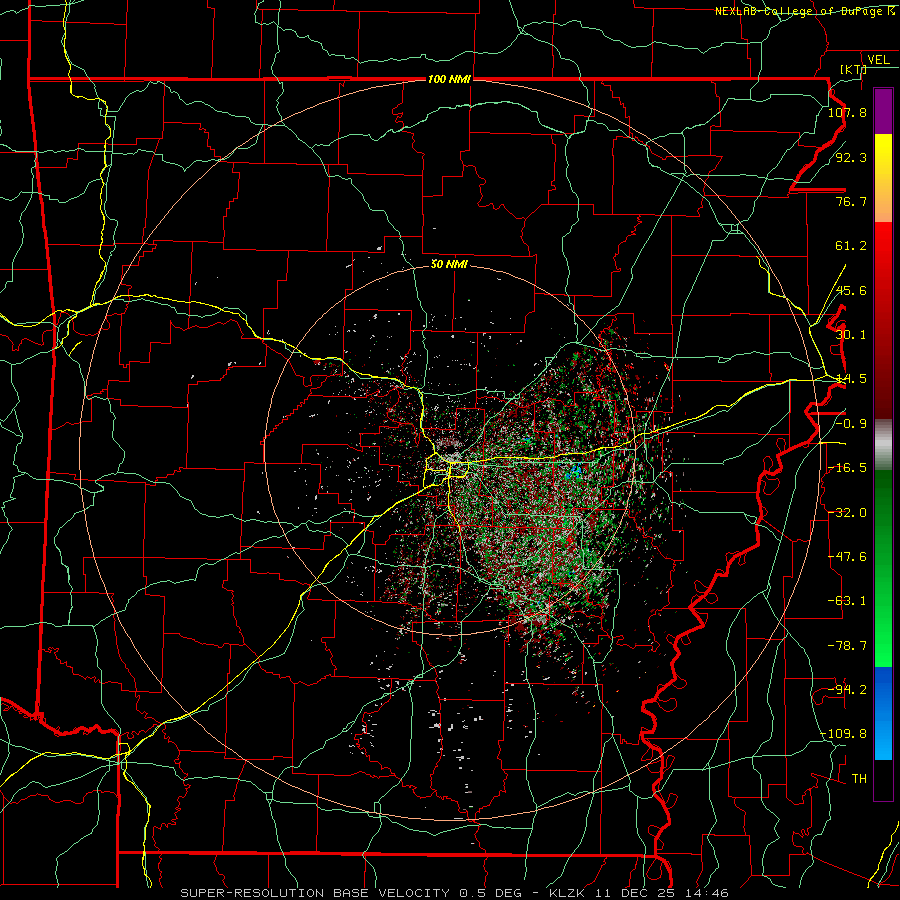Click the -109.8 value on velocity scale

[843, 734]
